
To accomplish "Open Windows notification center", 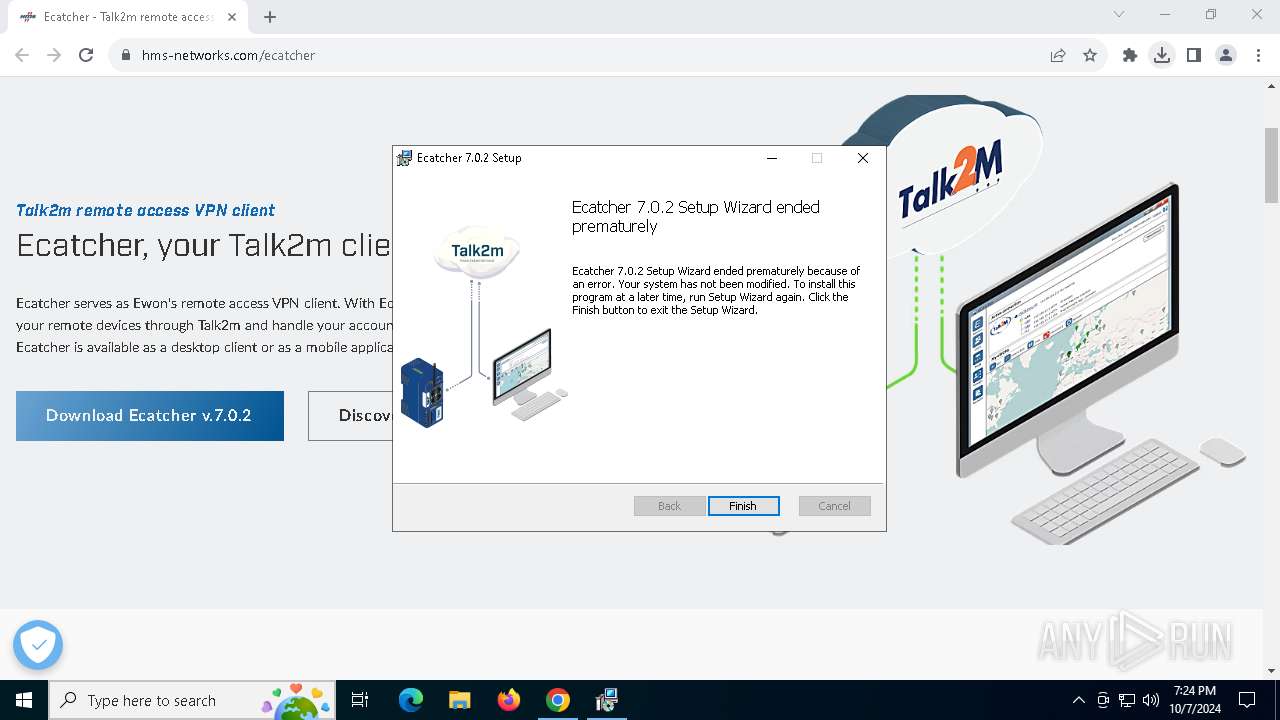I will tap(1247, 700).
